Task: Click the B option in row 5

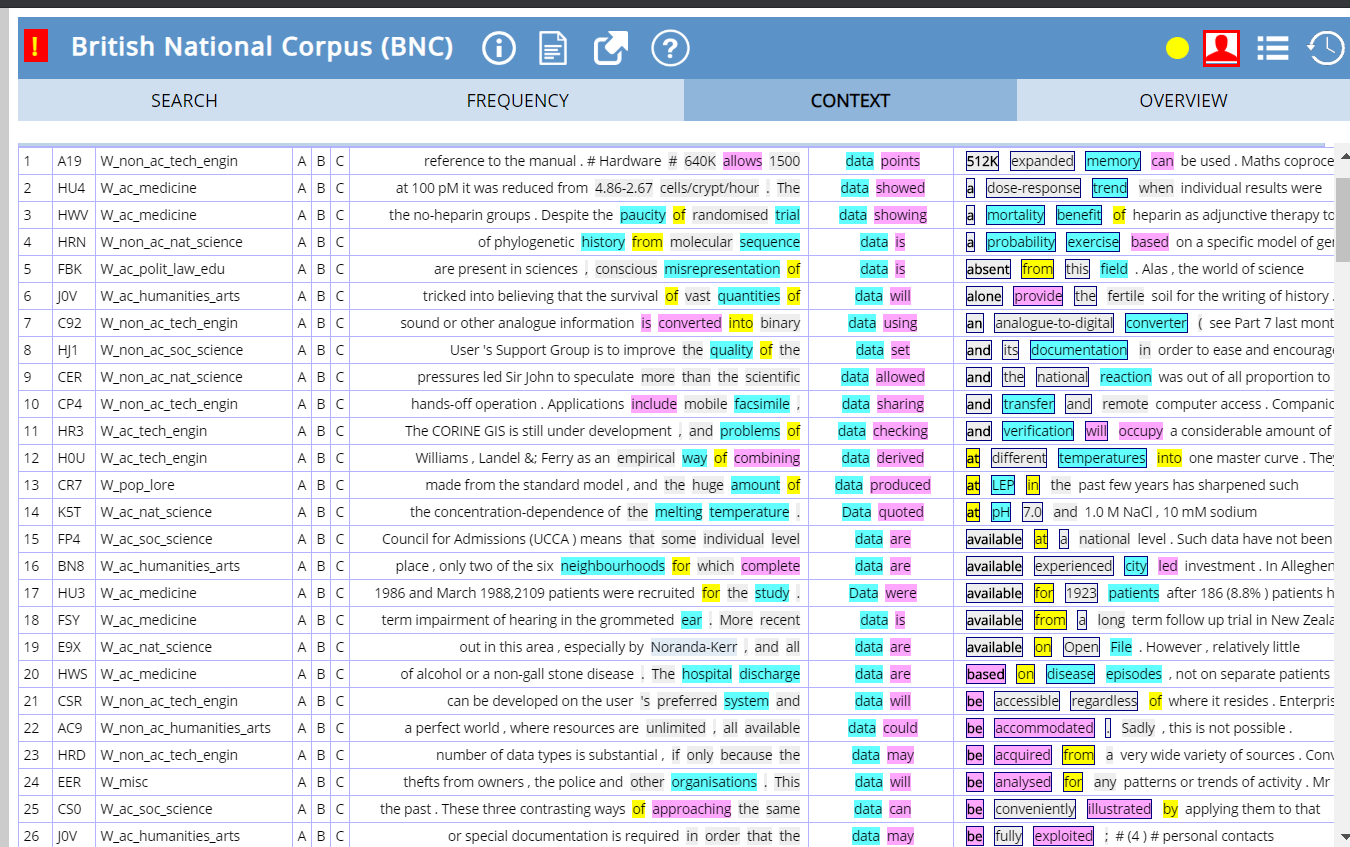Action: tap(321, 269)
